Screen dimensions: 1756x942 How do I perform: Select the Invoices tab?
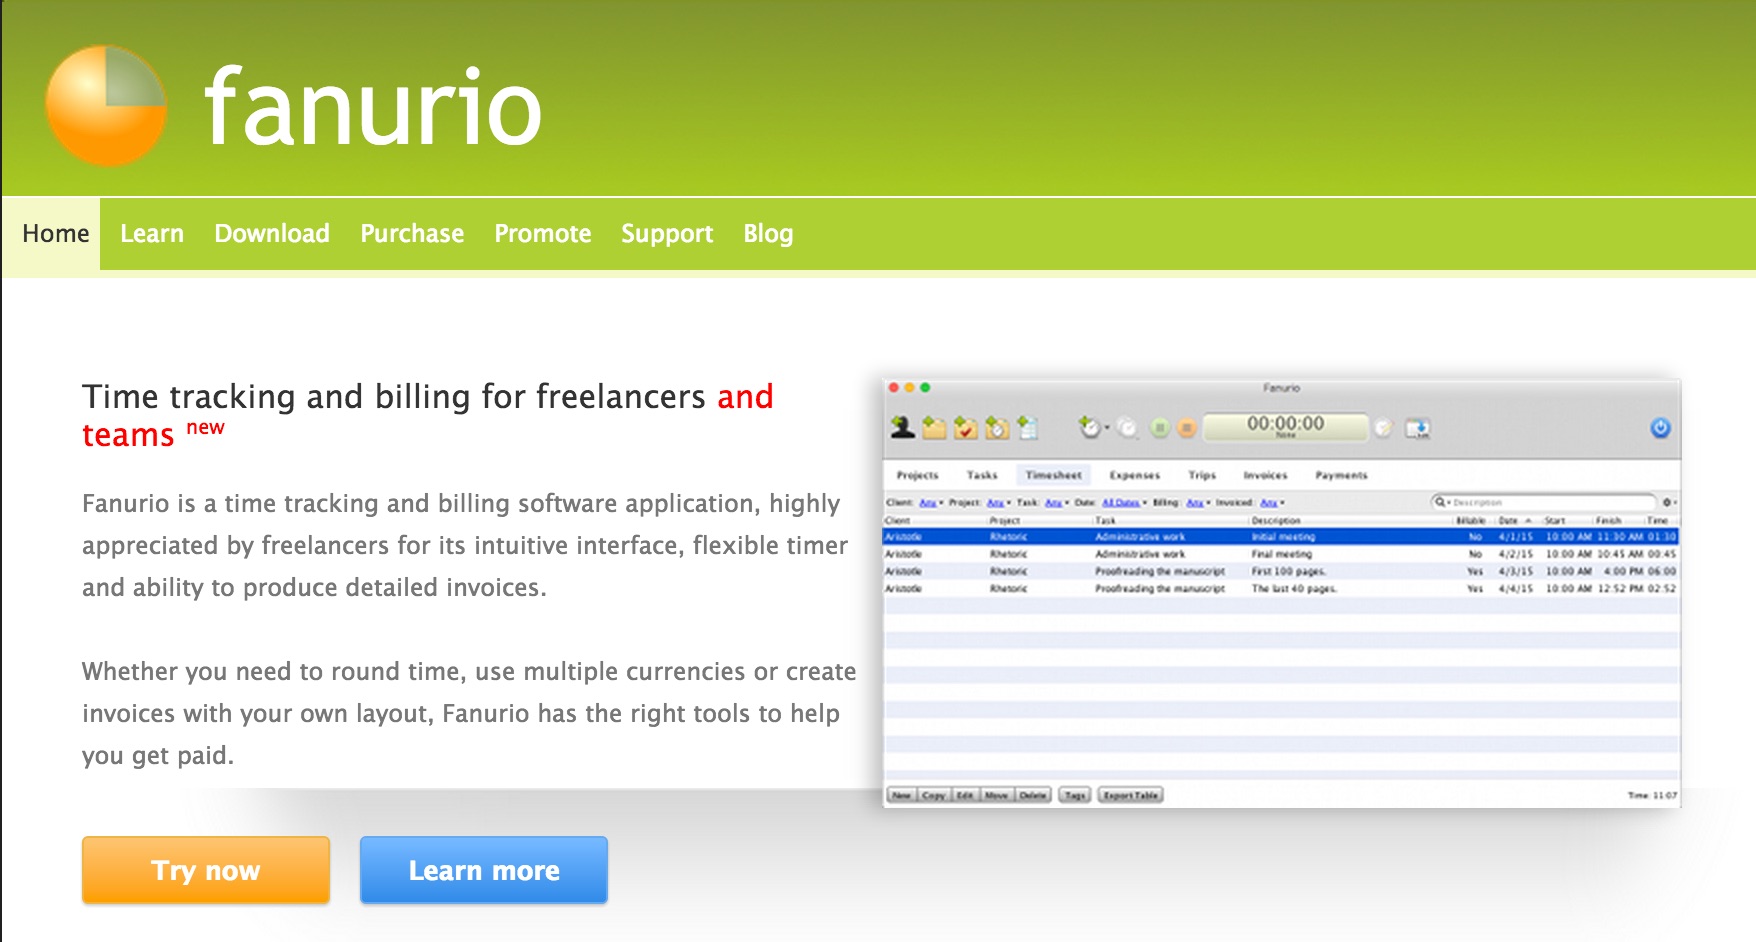click(1265, 476)
